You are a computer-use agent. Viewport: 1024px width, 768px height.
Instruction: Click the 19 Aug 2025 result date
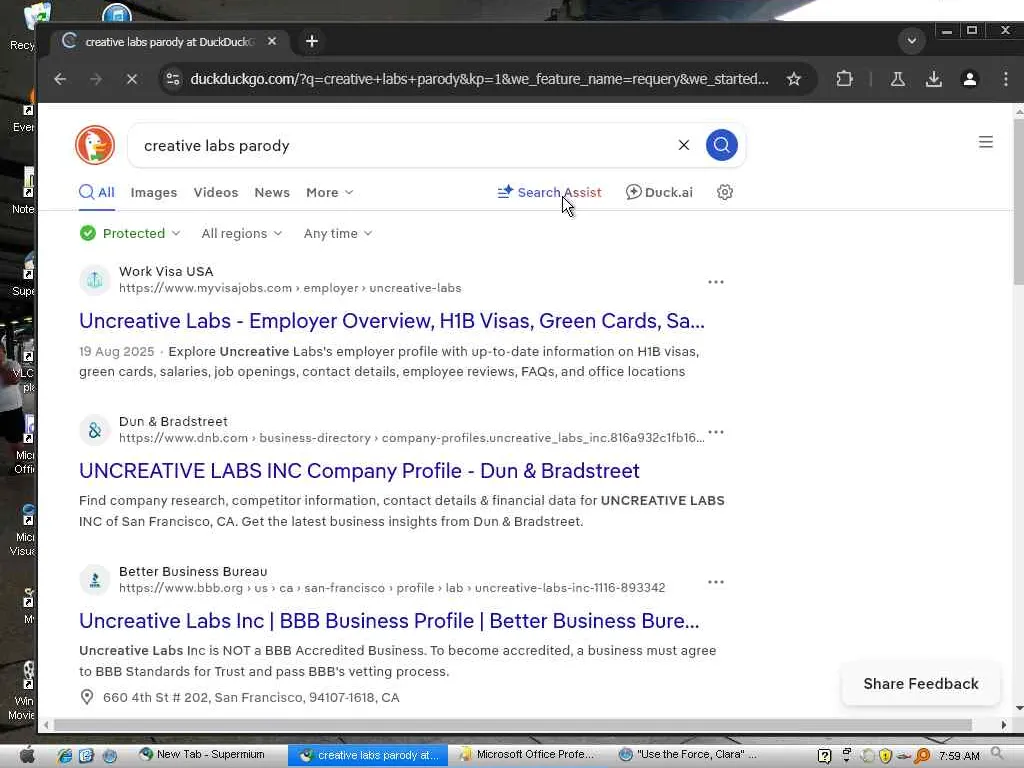click(116, 351)
